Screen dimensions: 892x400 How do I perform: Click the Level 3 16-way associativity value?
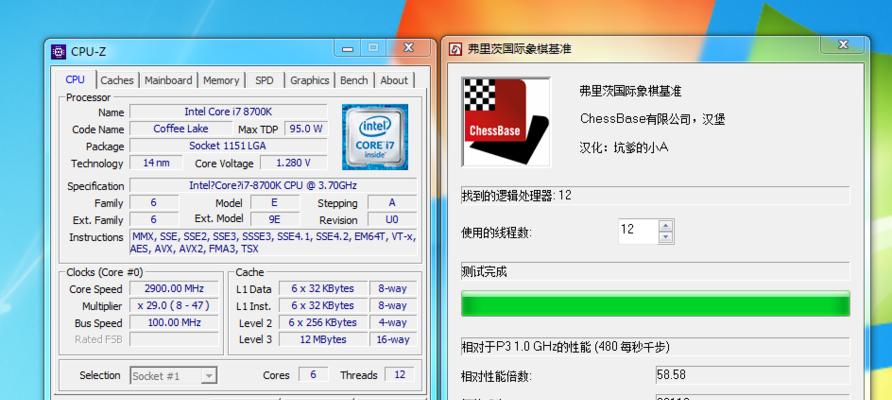click(x=393, y=340)
